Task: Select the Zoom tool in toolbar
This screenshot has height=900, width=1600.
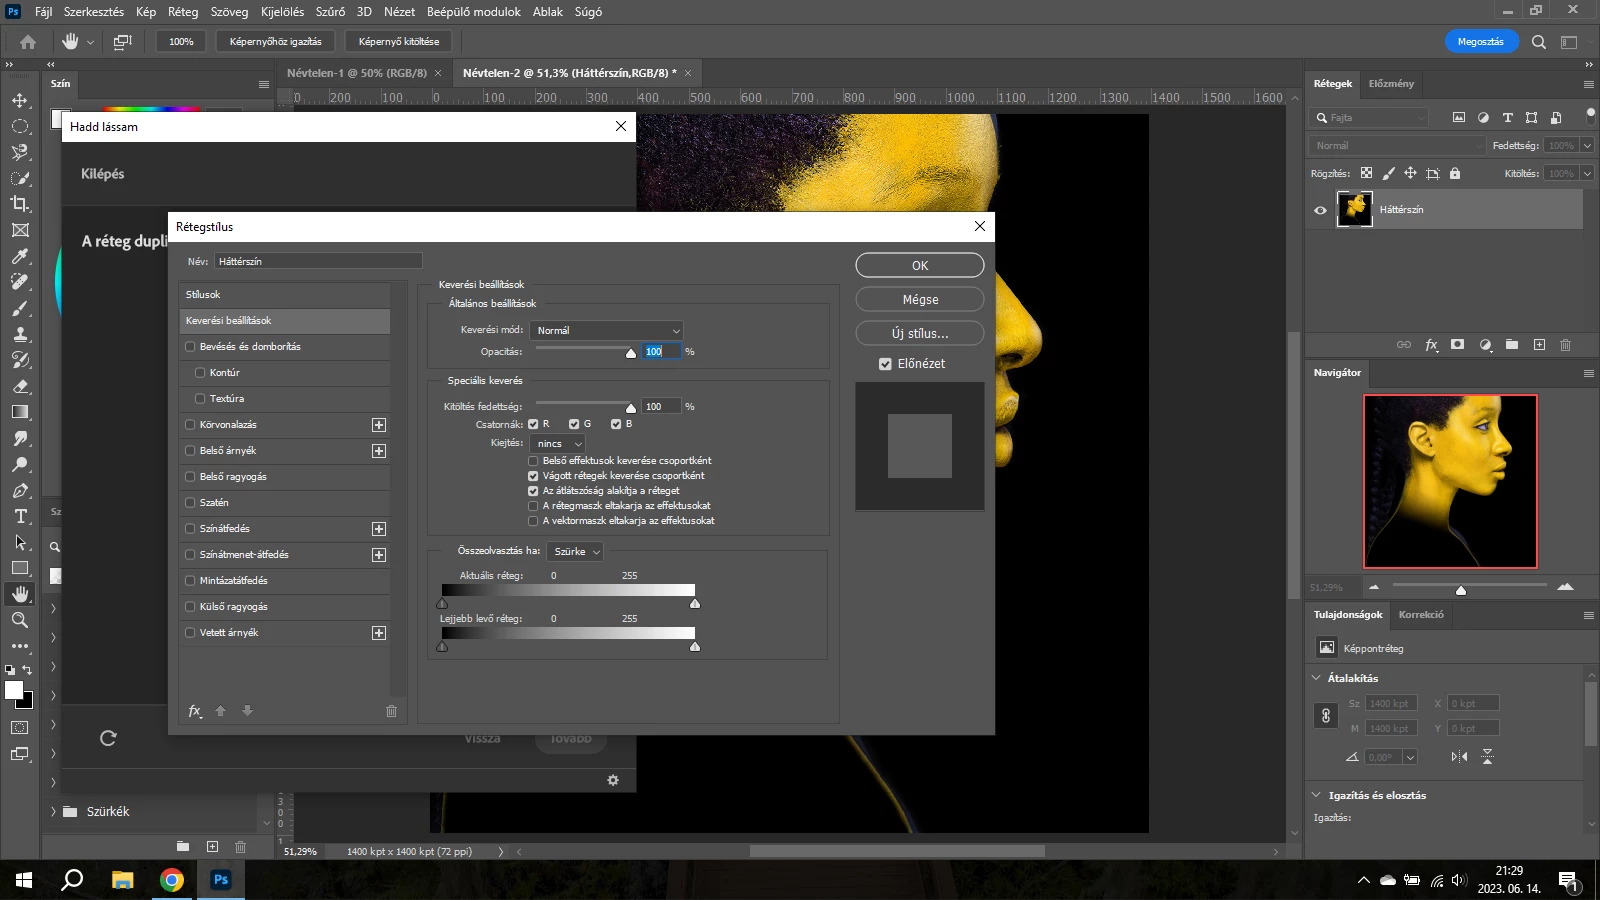Action: click(x=20, y=620)
